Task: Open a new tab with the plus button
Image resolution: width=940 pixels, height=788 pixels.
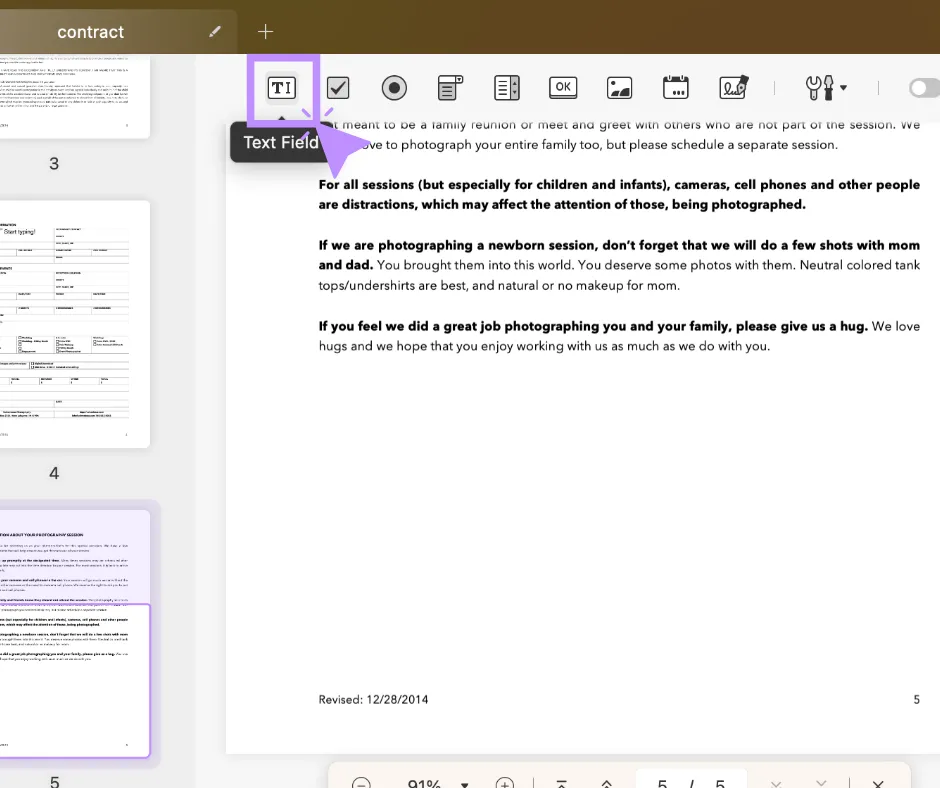Action: click(265, 31)
